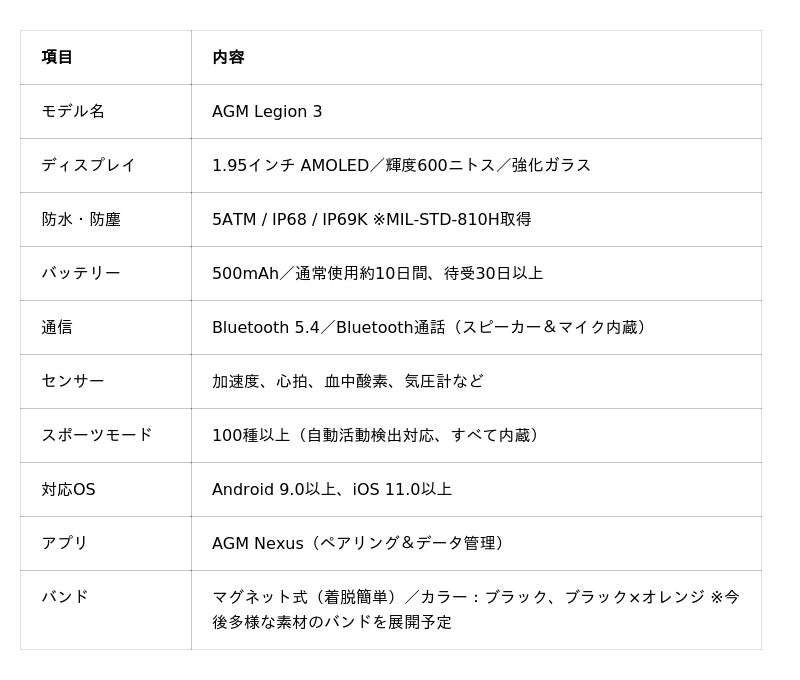Select the スポーツモード label cell
This screenshot has height=680, width=800.
(97, 435)
